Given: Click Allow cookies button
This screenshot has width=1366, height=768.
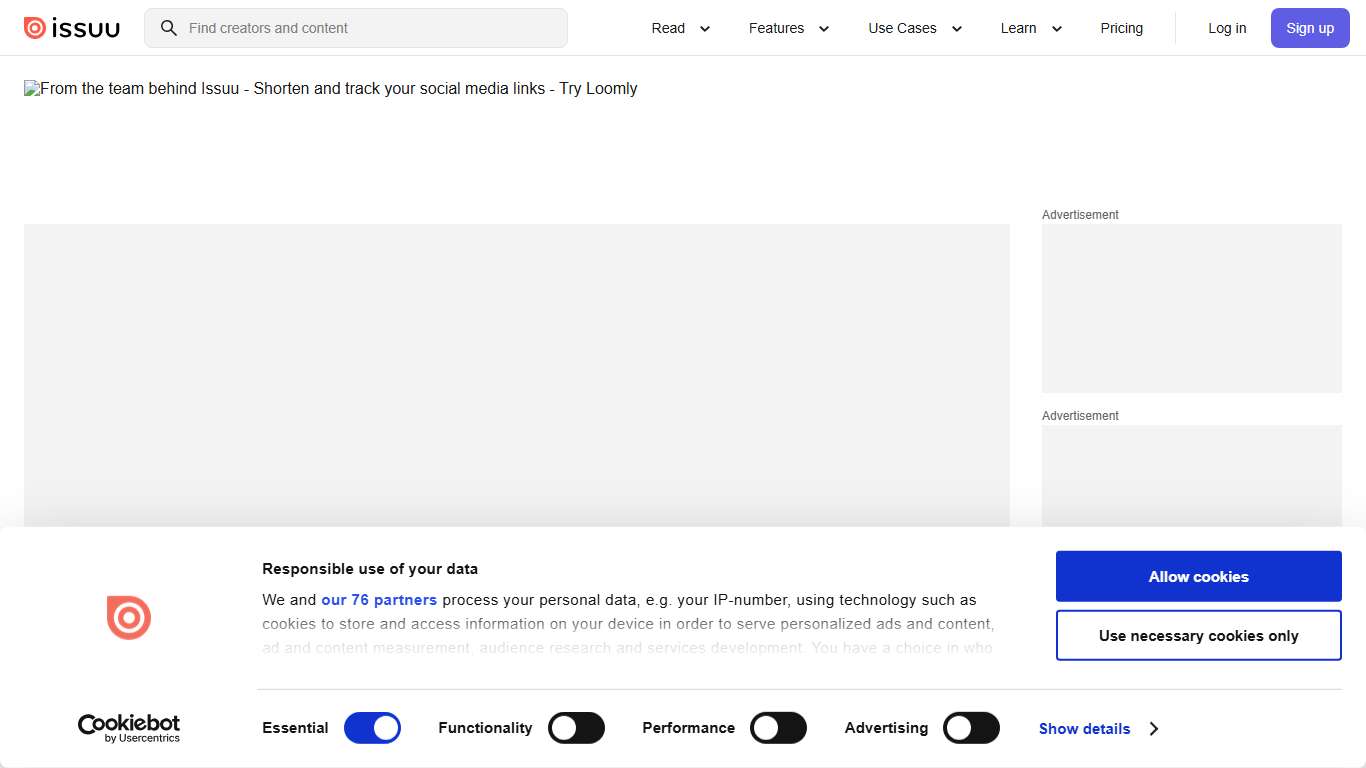Looking at the screenshot, I should (1198, 576).
